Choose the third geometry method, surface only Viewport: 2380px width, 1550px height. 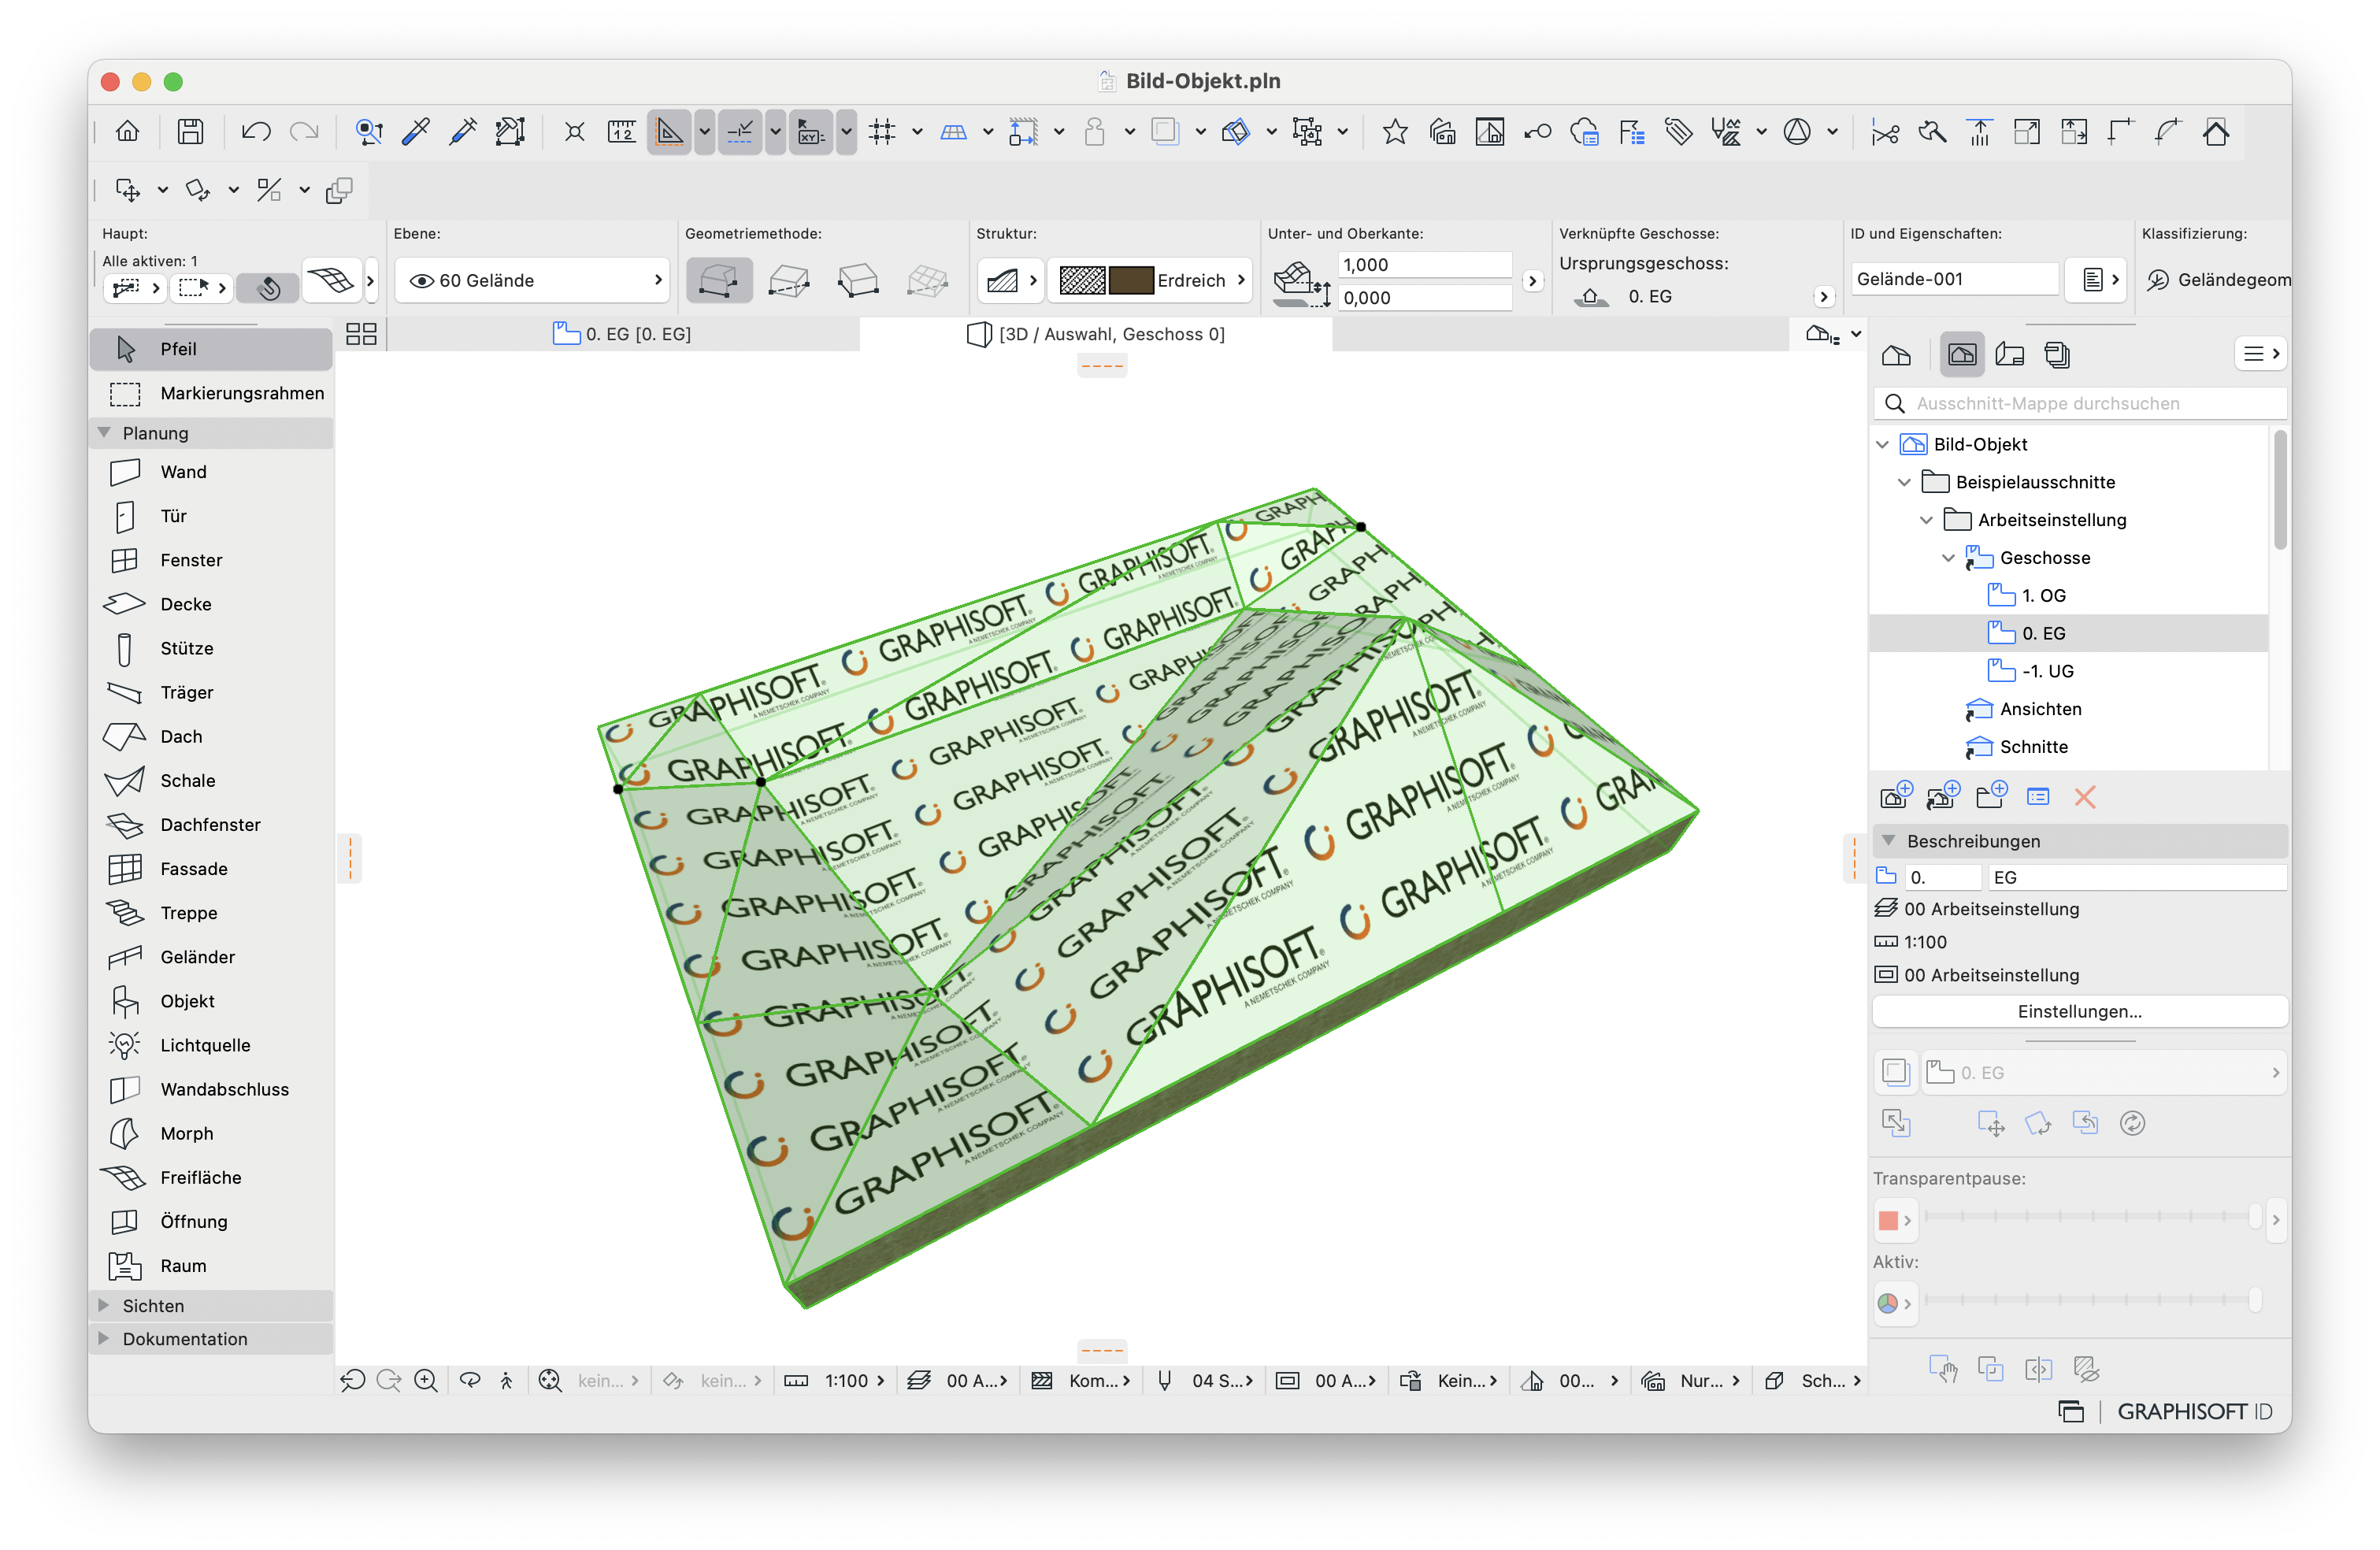pyautogui.click(x=858, y=281)
